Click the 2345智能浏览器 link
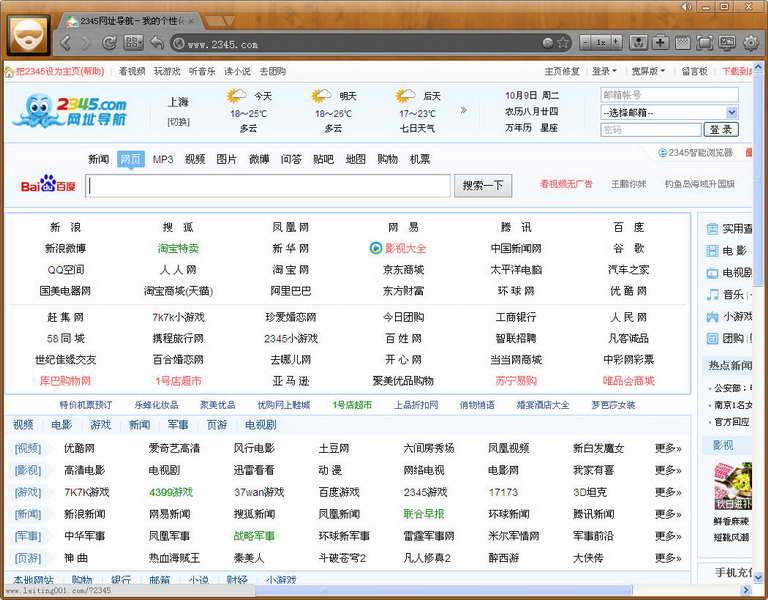The image size is (768, 600). [696, 153]
